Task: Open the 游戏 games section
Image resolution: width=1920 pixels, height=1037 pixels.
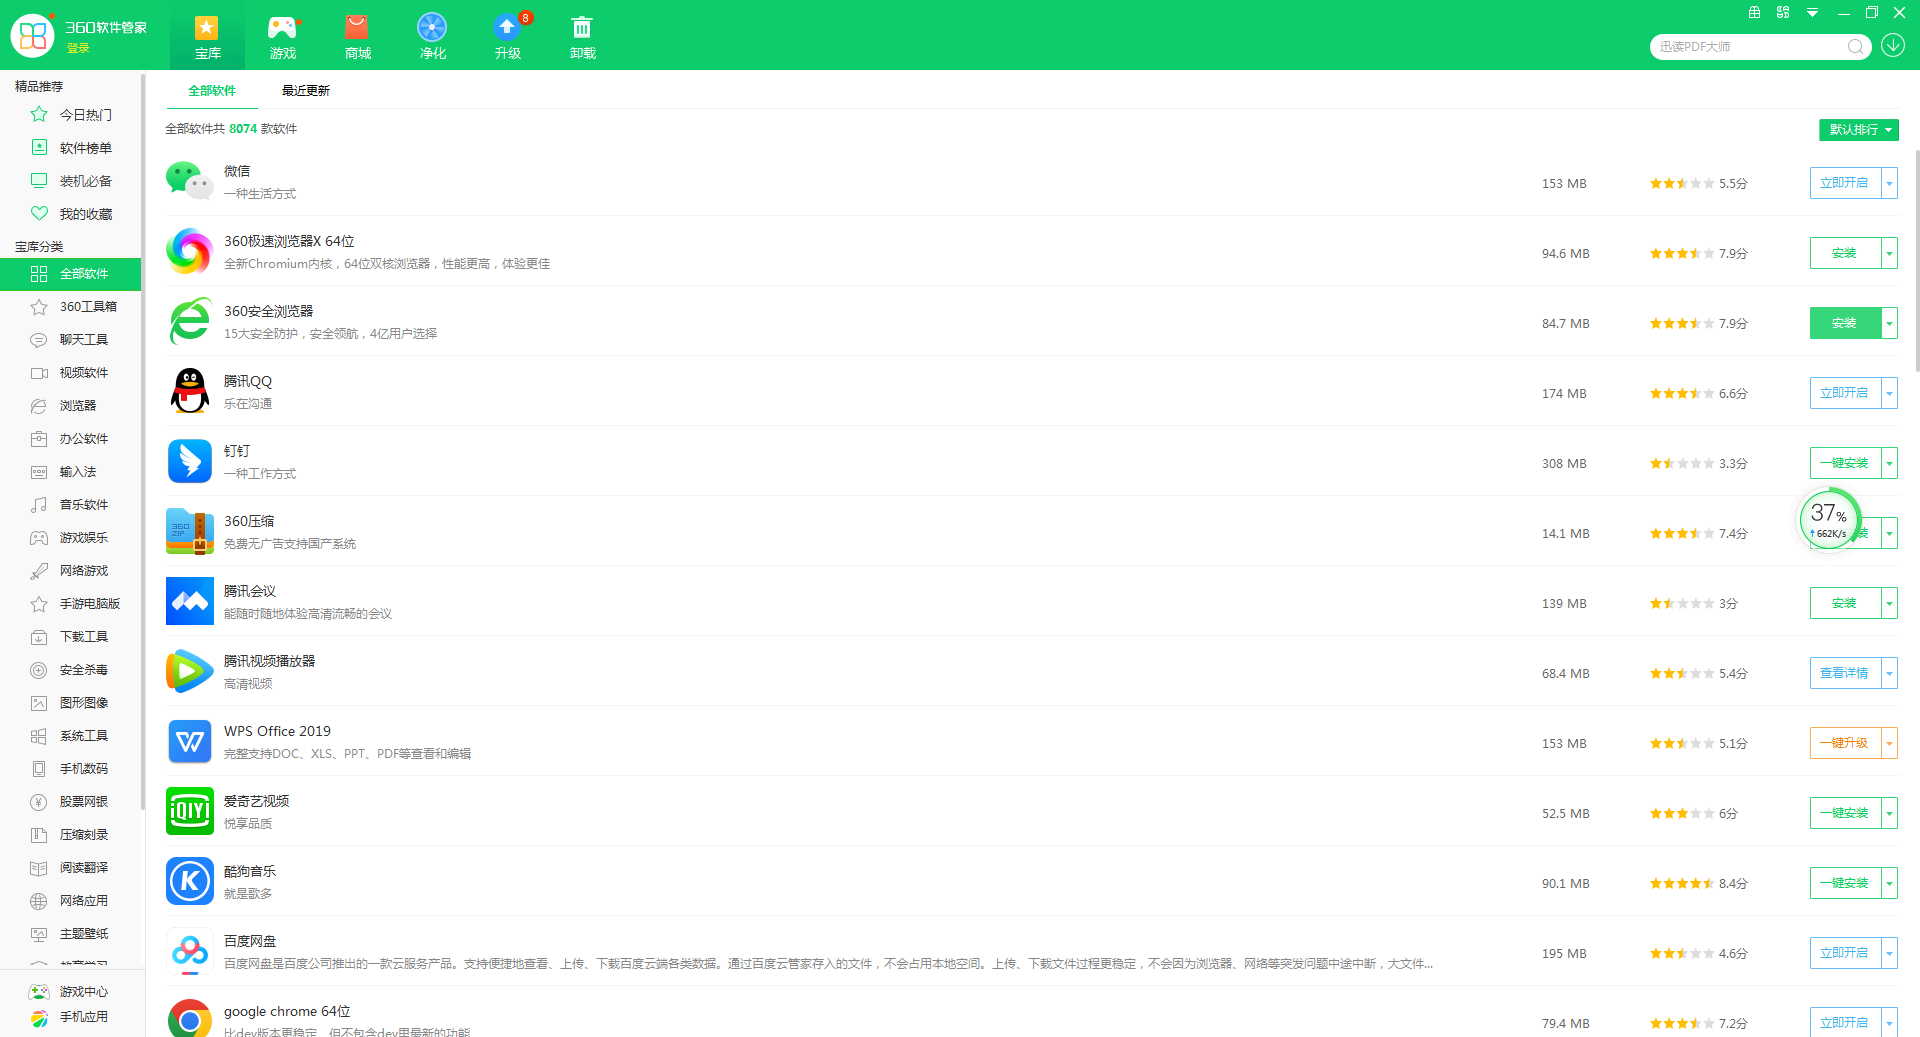Action: (x=282, y=36)
